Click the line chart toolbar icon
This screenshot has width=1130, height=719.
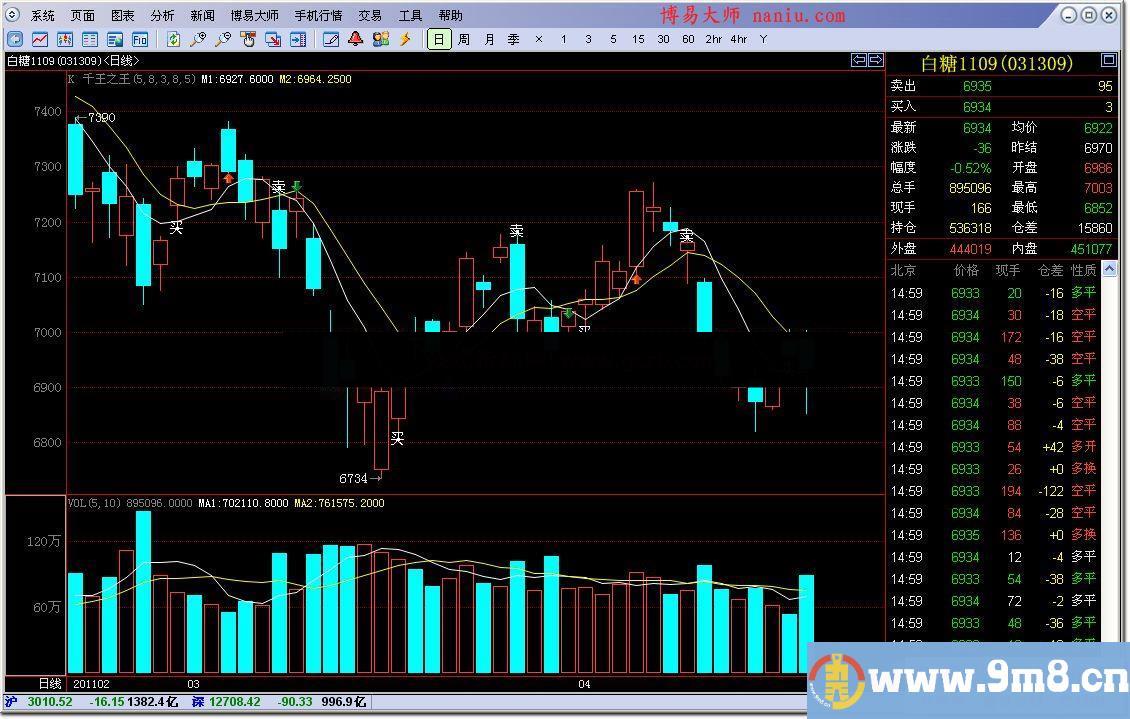[x=40, y=39]
